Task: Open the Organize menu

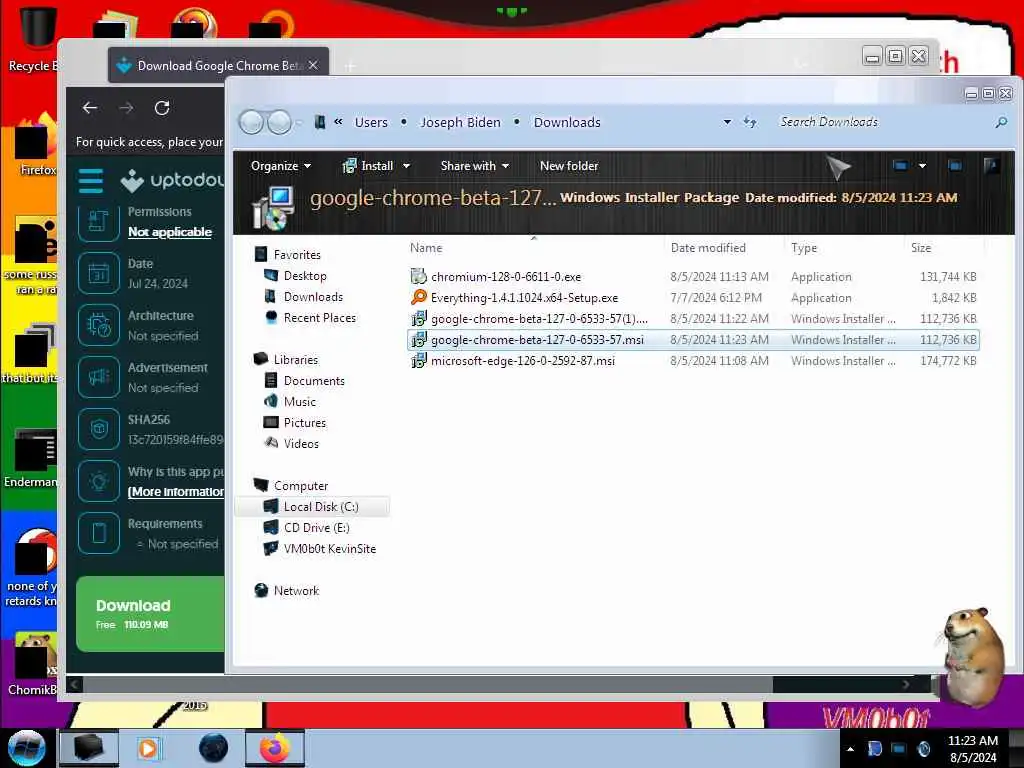Action: (x=280, y=166)
